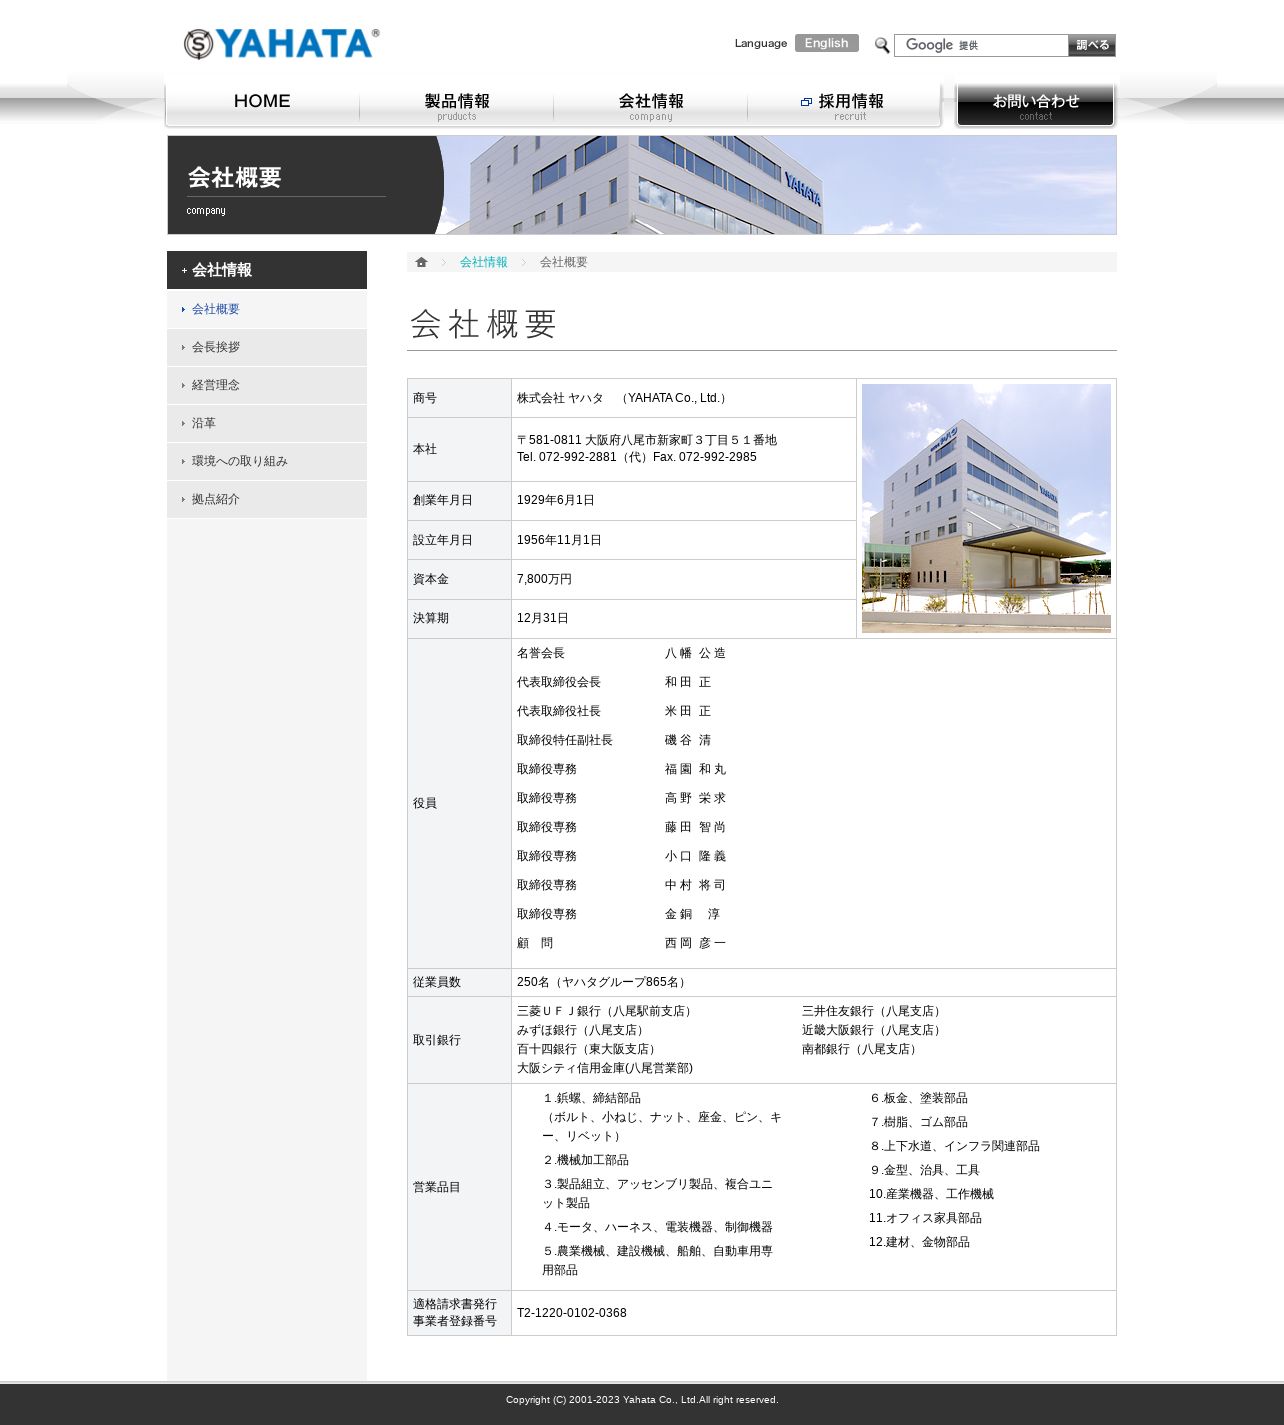Focus the Google search input field
Image resolution: width=1284 pixels, height=1425 pixels.
click(x=981, y=45)
